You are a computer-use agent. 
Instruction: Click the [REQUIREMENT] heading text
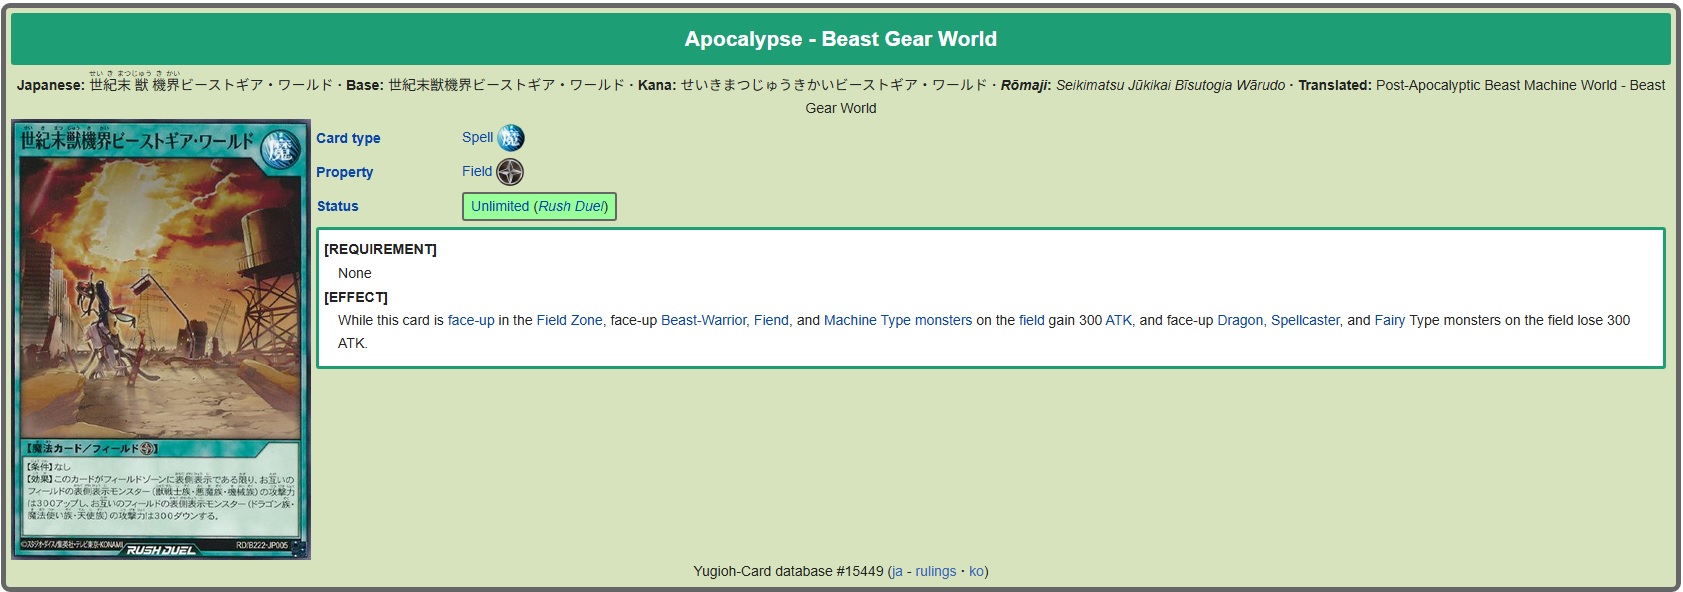(x=380, y=249)
